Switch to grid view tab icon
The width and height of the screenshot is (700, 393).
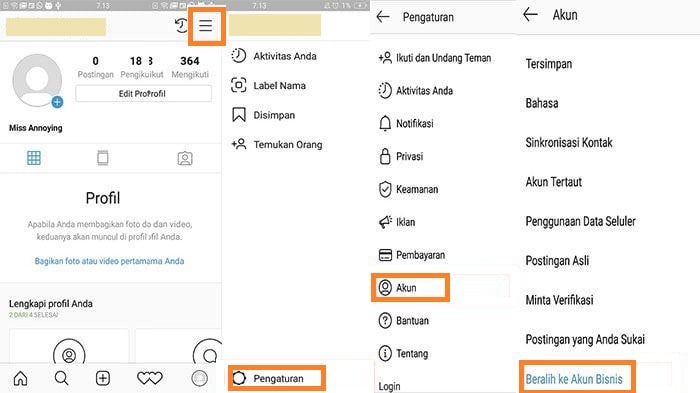34,158
